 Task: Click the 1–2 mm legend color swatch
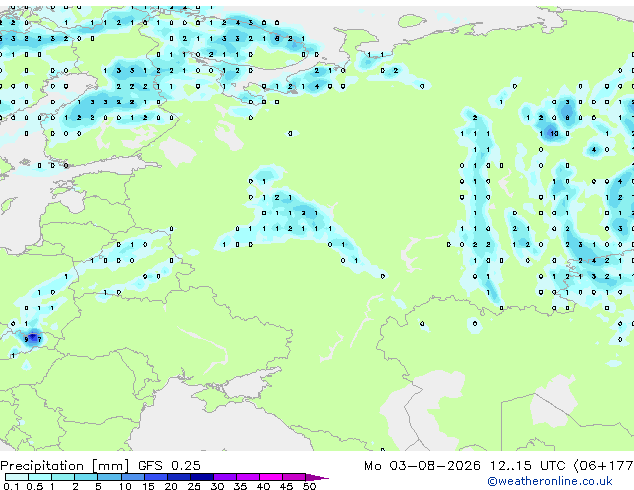point(63,477)
